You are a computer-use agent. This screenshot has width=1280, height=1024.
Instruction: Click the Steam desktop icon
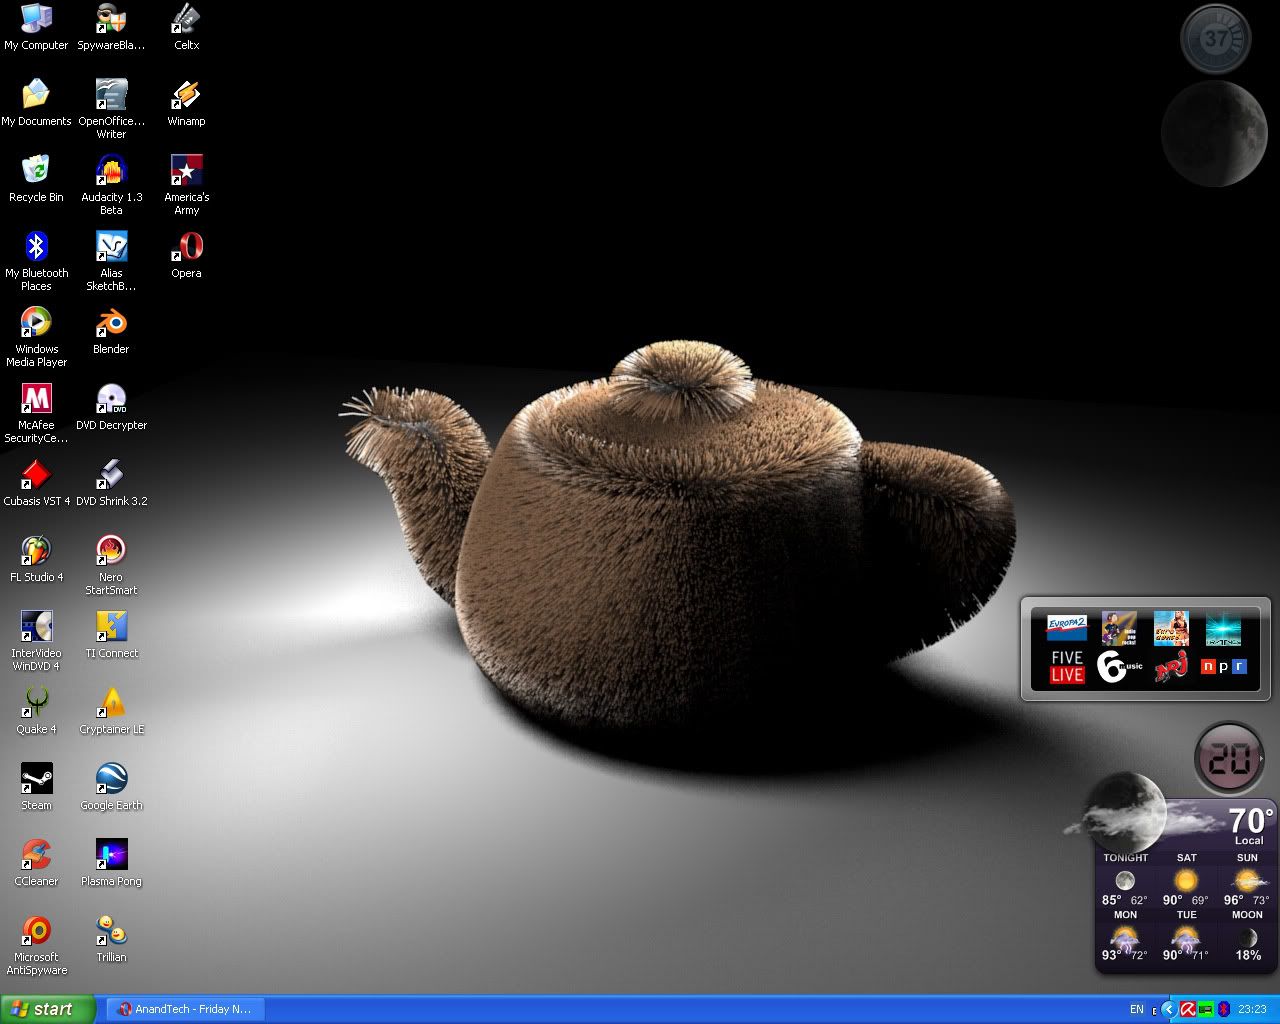[36, 779]
